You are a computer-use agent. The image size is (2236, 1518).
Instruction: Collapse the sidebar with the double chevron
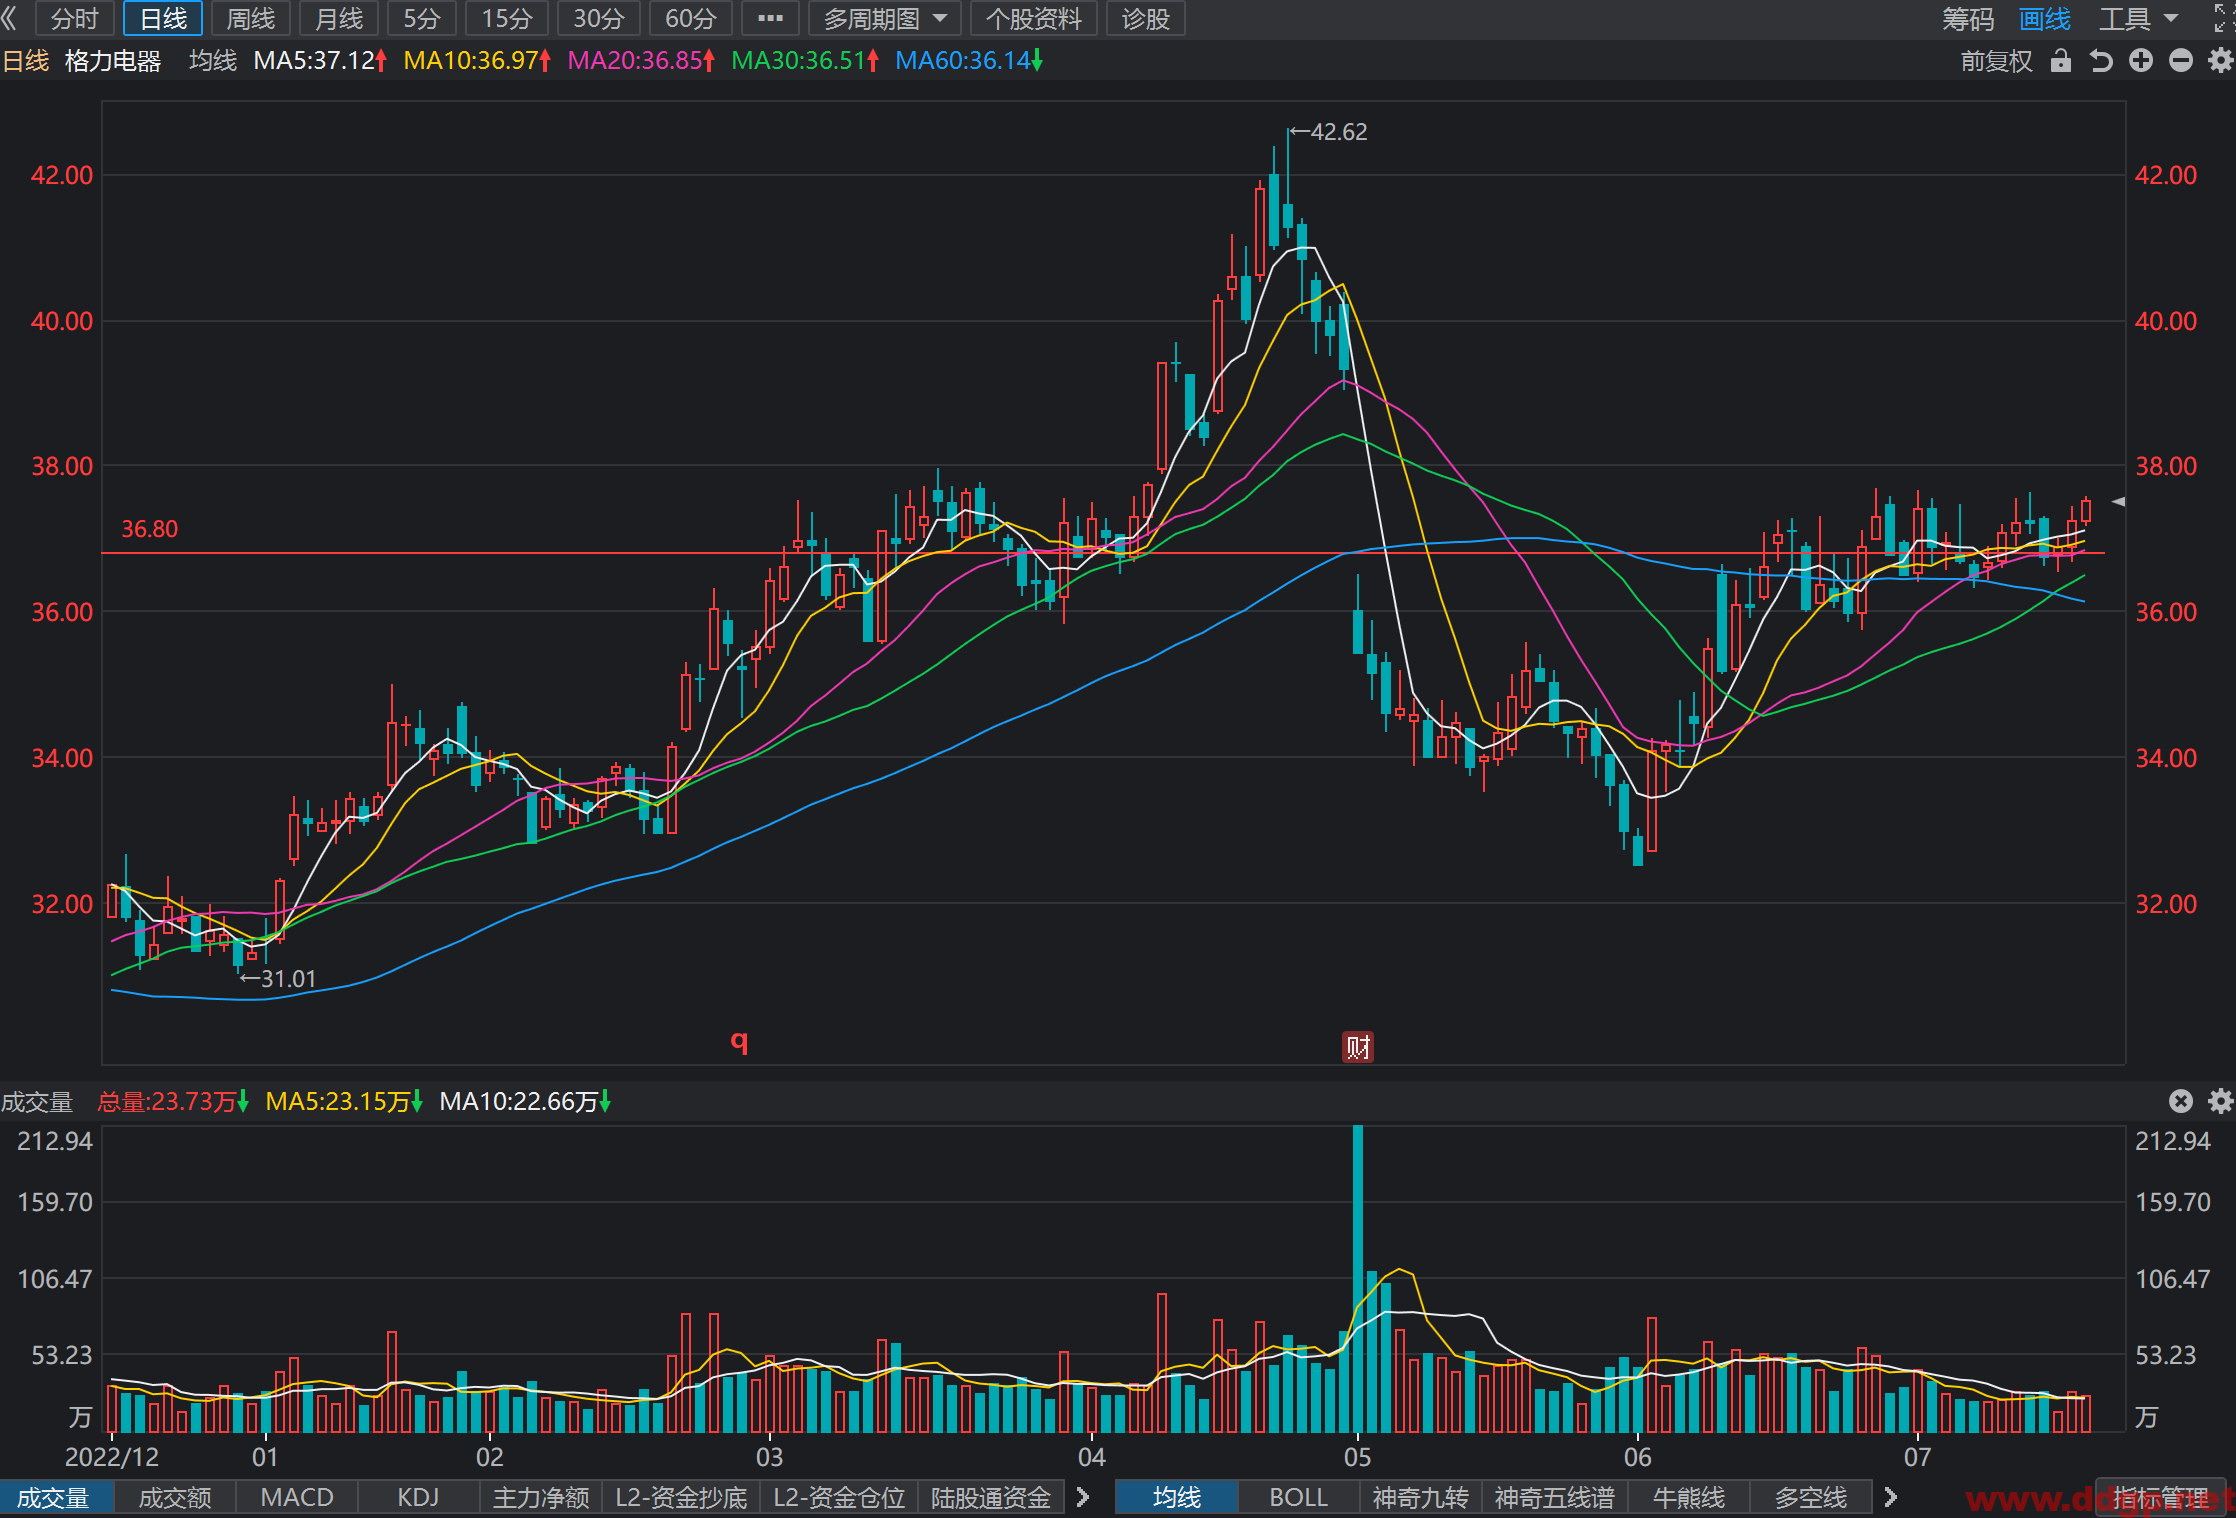10,18
